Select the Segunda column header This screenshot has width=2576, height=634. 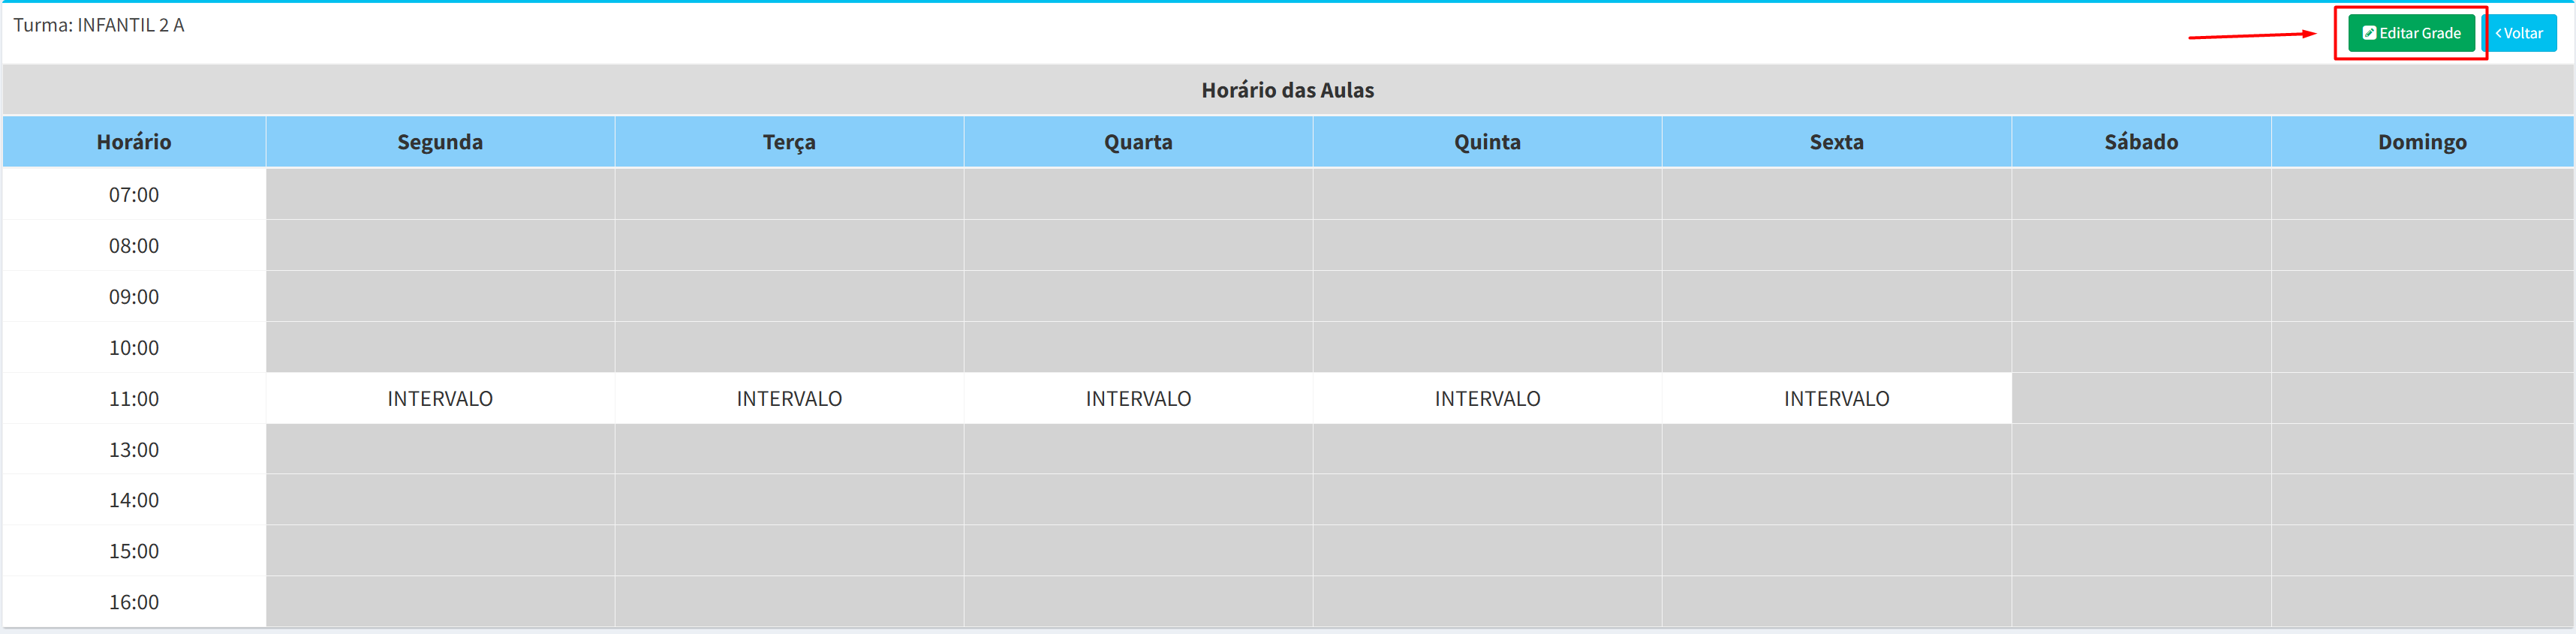(x=440, y=142)
